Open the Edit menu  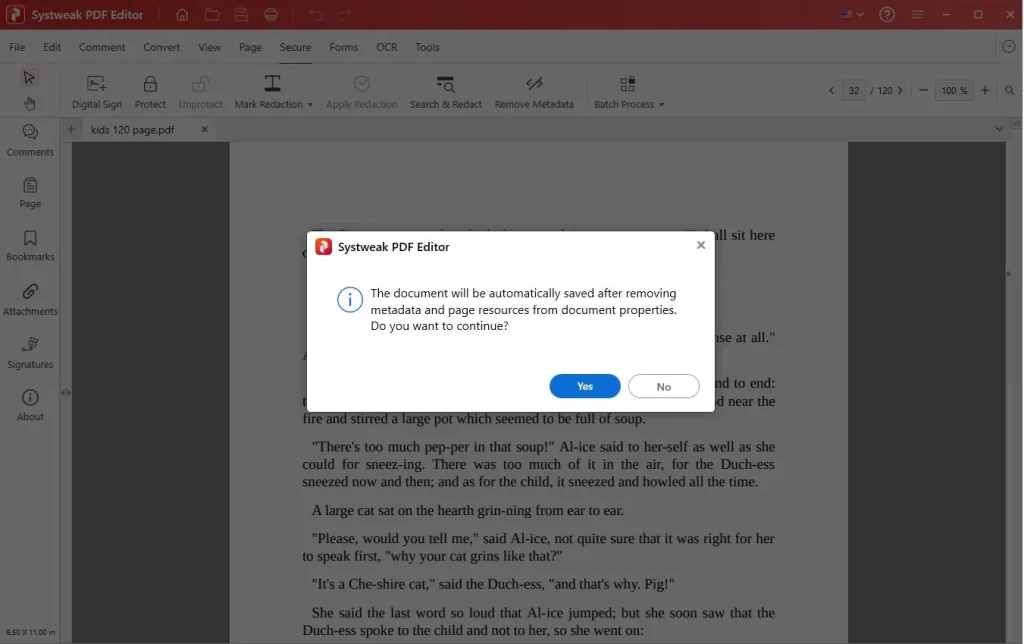52,47
